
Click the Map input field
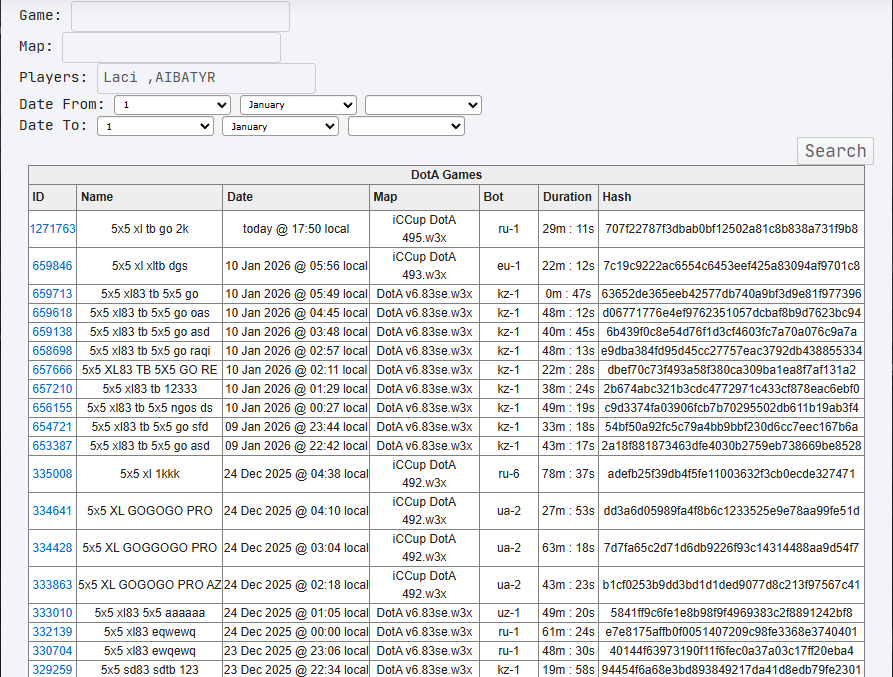coord(171,47)
